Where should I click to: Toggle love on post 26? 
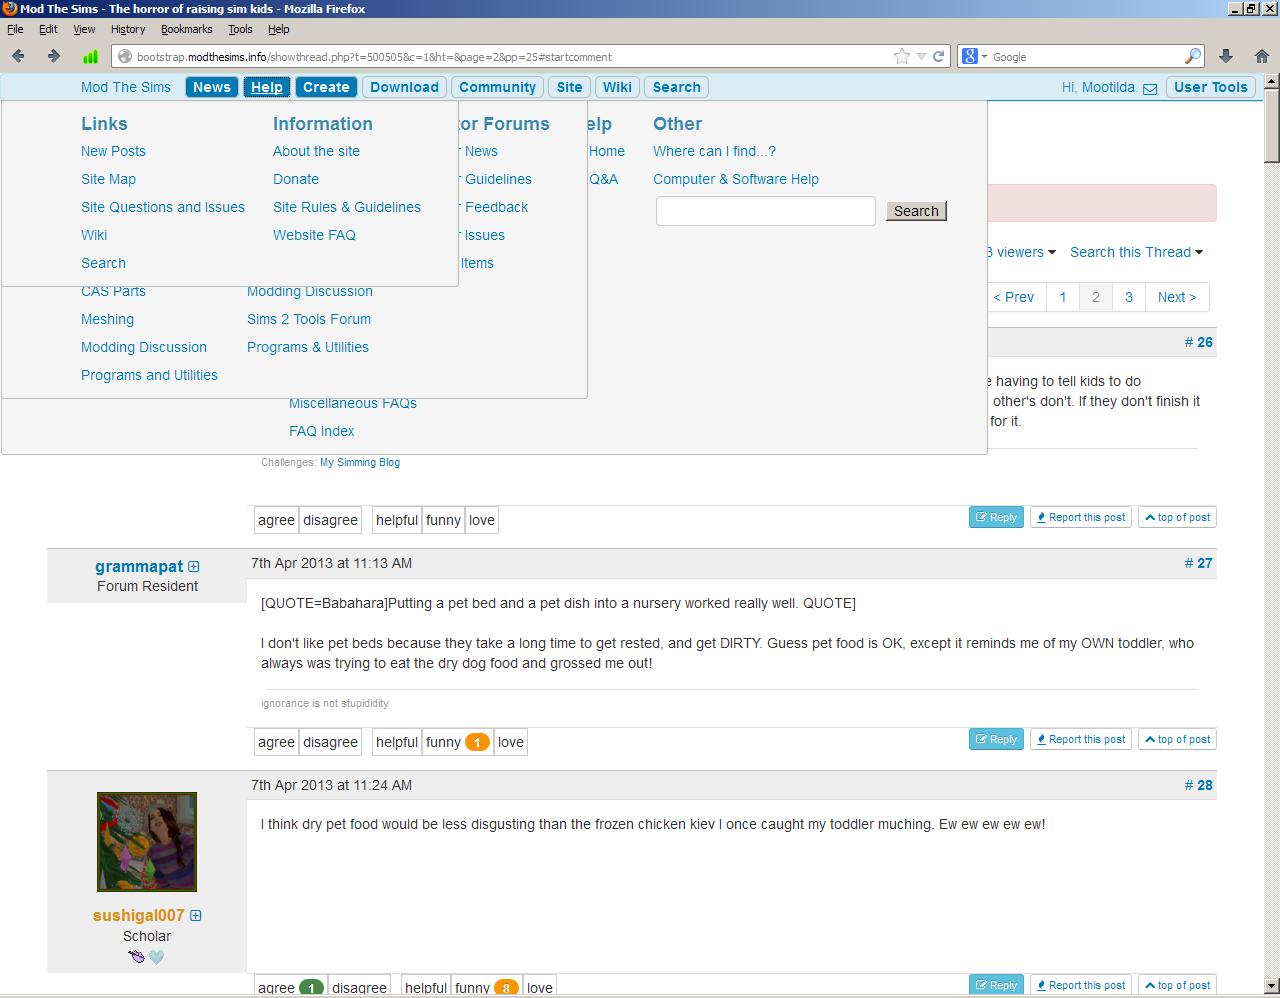(x=482, y=520)
